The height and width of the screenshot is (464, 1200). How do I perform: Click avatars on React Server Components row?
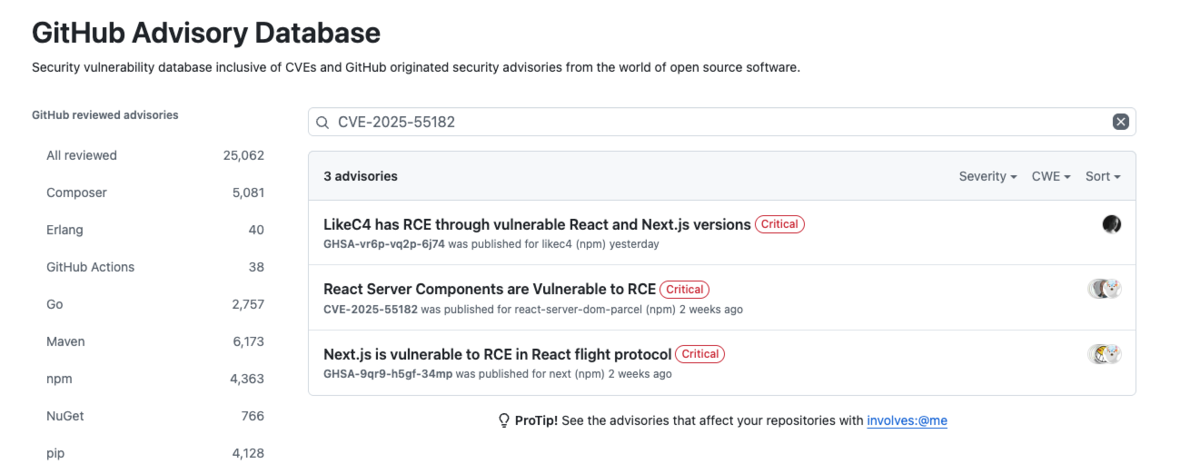(1104, 289)
